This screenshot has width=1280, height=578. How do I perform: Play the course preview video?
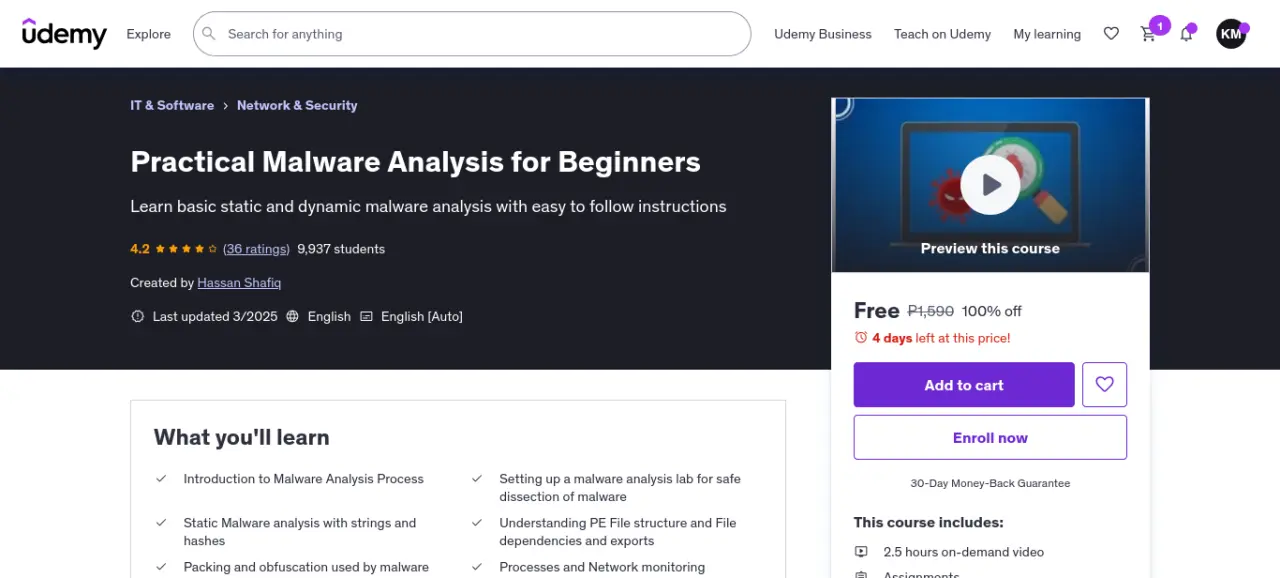pyautogui.click(x=990, y=184)
